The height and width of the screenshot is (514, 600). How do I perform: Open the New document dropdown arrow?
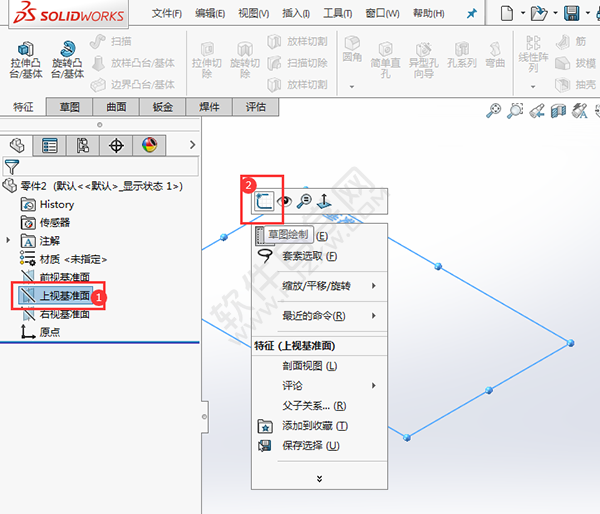tap(523, 13)
